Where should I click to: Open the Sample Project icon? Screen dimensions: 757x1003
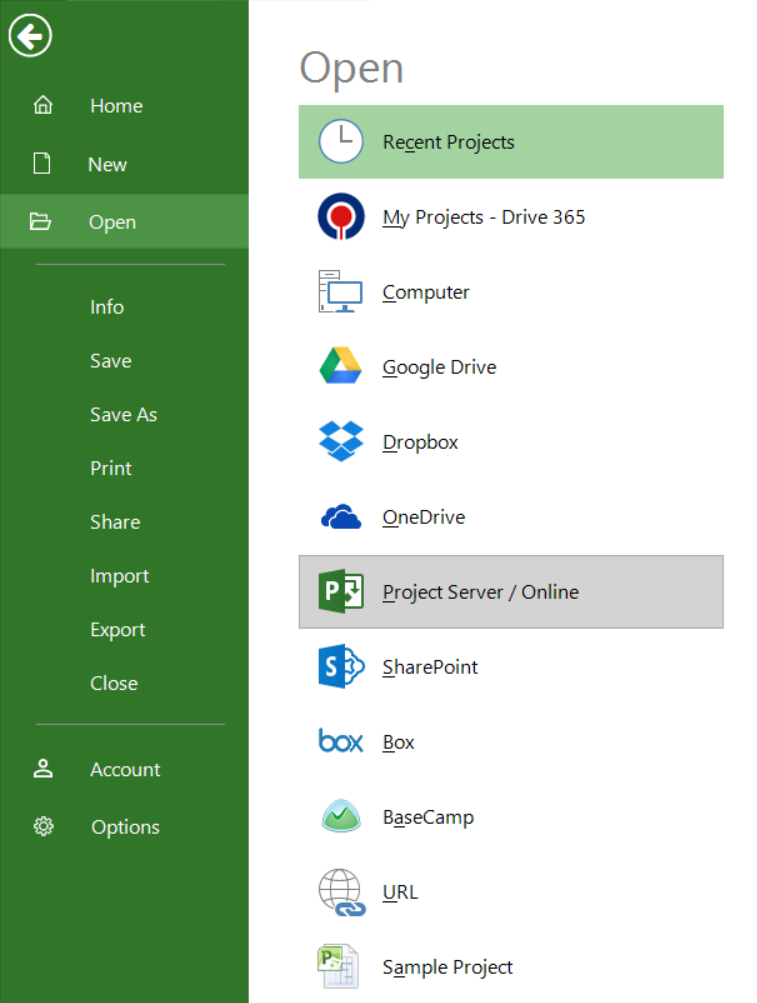coord(341,967)
